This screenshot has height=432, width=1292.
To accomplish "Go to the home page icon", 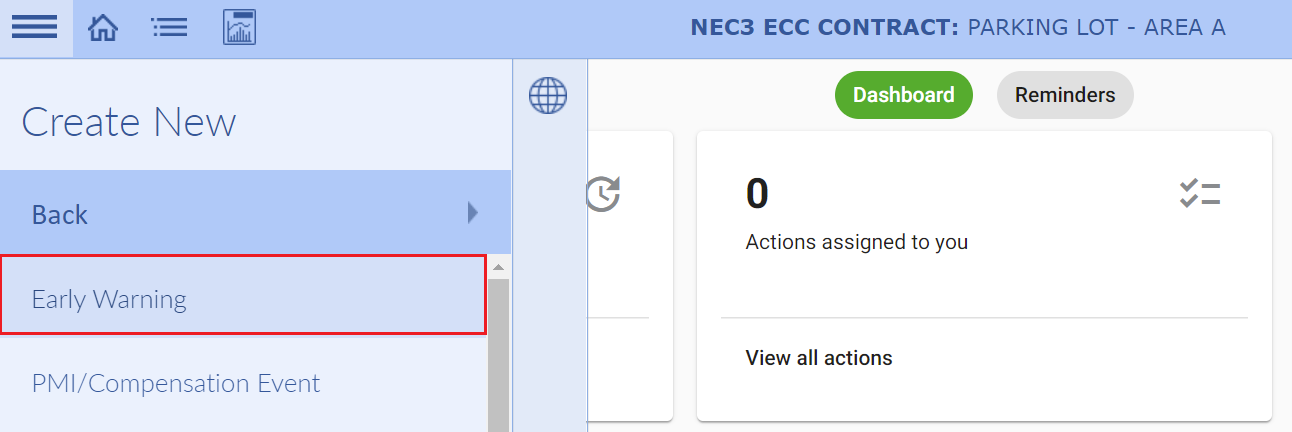I will pos(103,28).
